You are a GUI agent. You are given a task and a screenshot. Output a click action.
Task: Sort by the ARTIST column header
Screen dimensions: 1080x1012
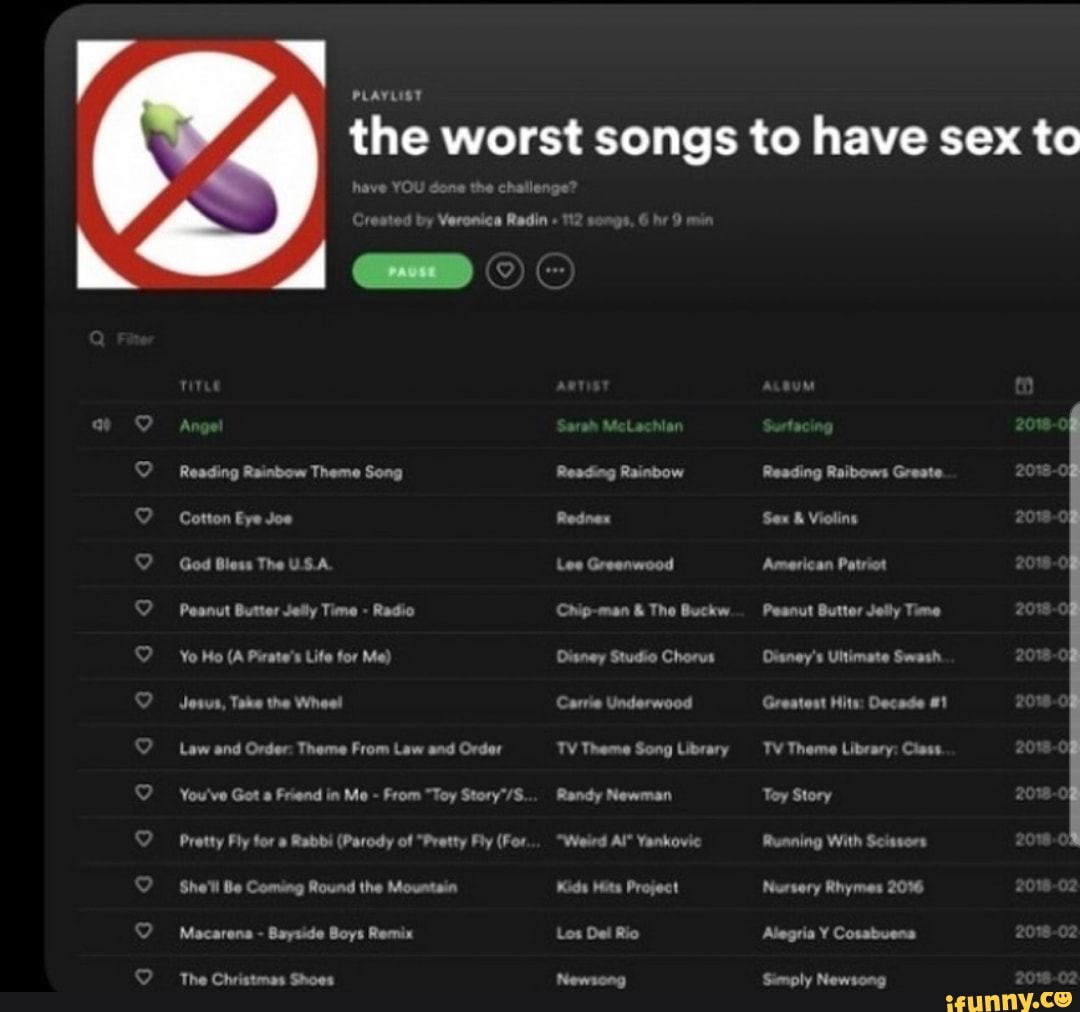(583, 386)
